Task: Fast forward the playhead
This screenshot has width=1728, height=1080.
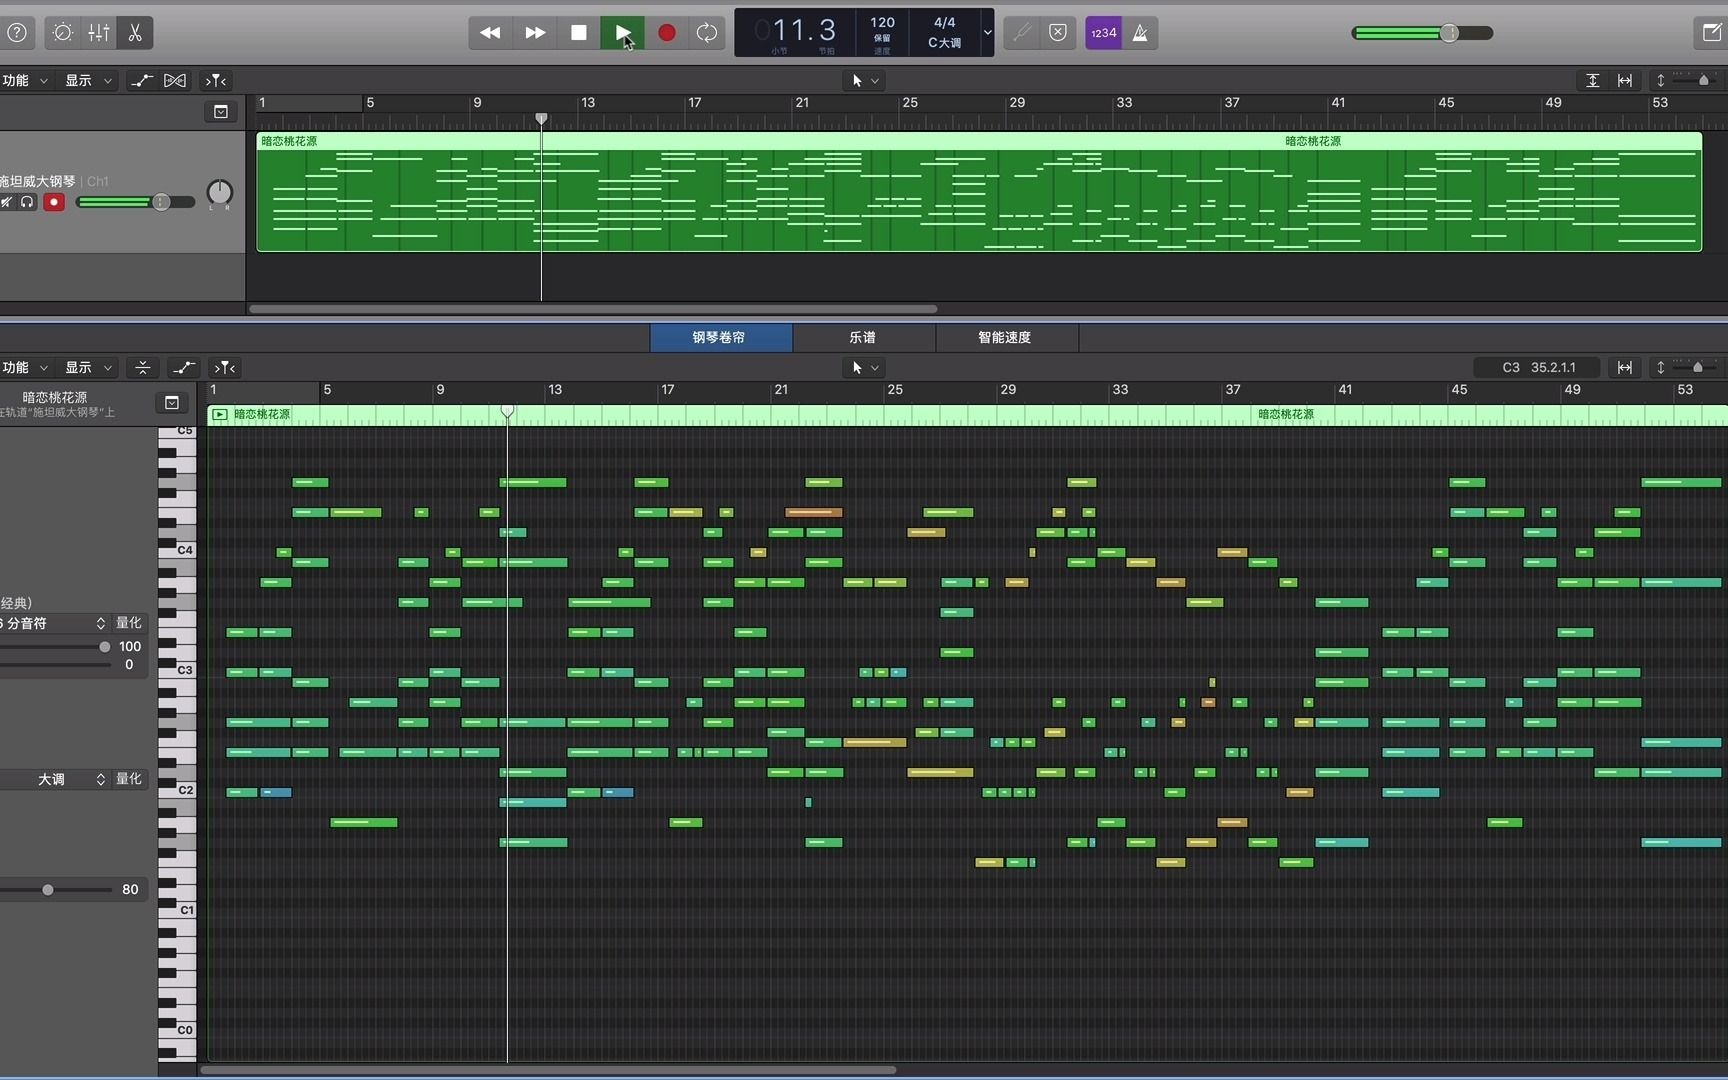Action: (x=535, y=33)
